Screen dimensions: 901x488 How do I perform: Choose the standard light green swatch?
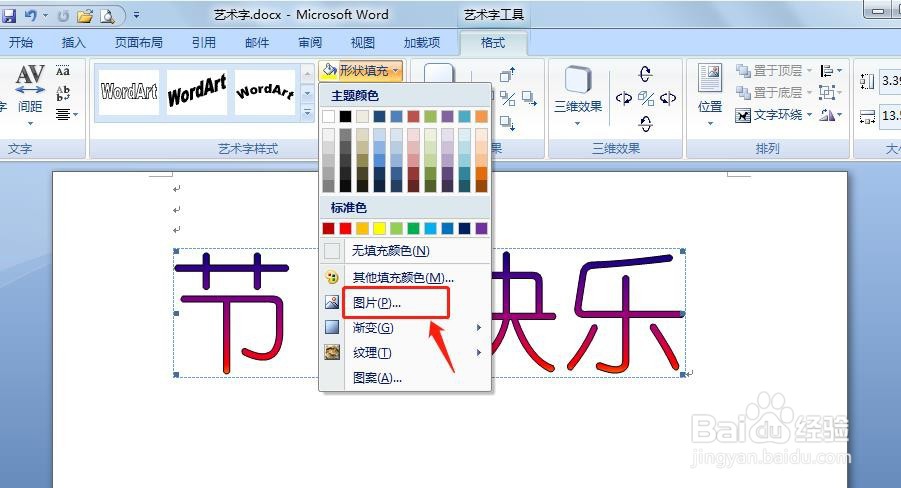(x=396, y=229)
